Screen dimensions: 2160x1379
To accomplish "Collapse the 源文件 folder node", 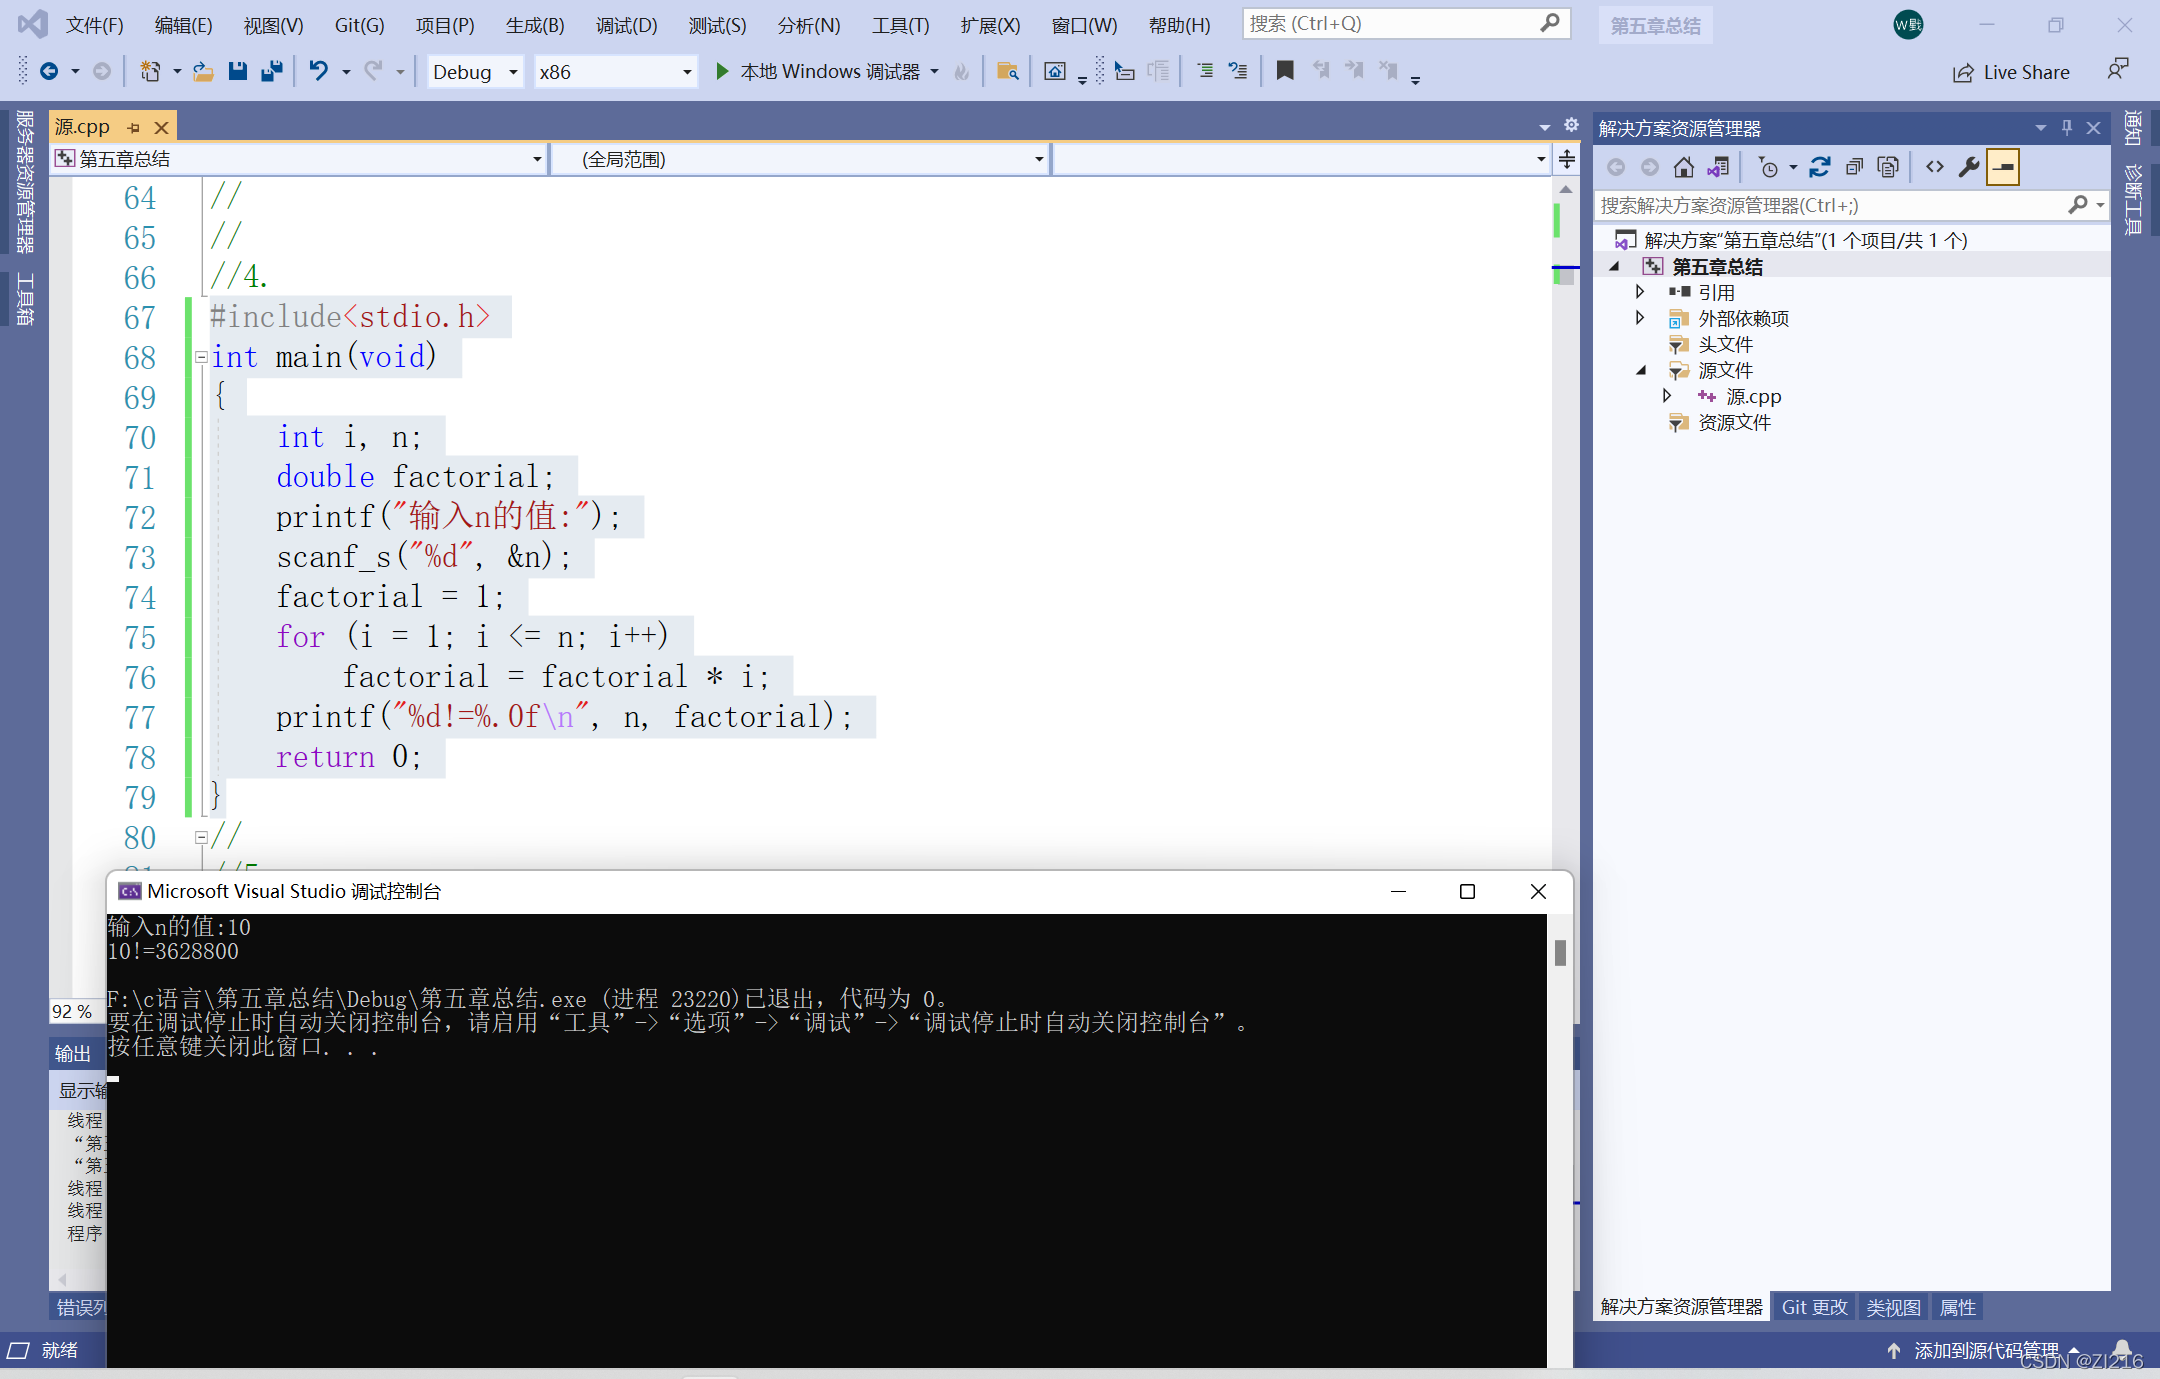I will tap(1640, 370).
